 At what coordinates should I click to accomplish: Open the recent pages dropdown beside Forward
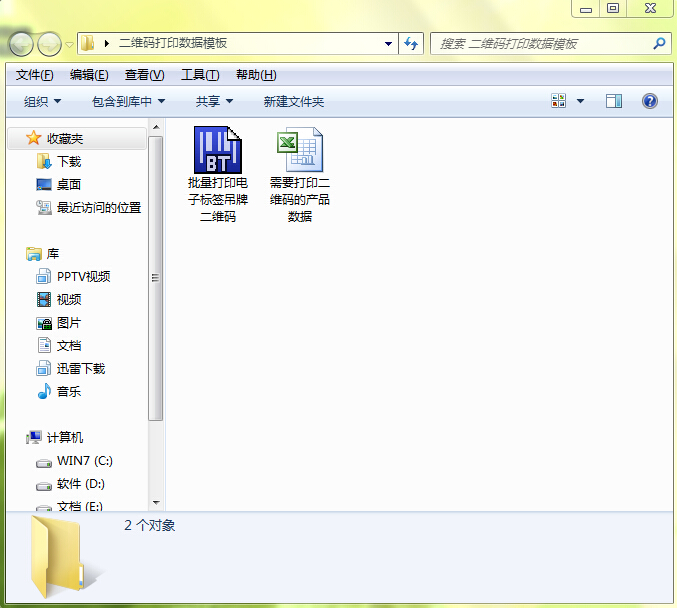point(70,44)
